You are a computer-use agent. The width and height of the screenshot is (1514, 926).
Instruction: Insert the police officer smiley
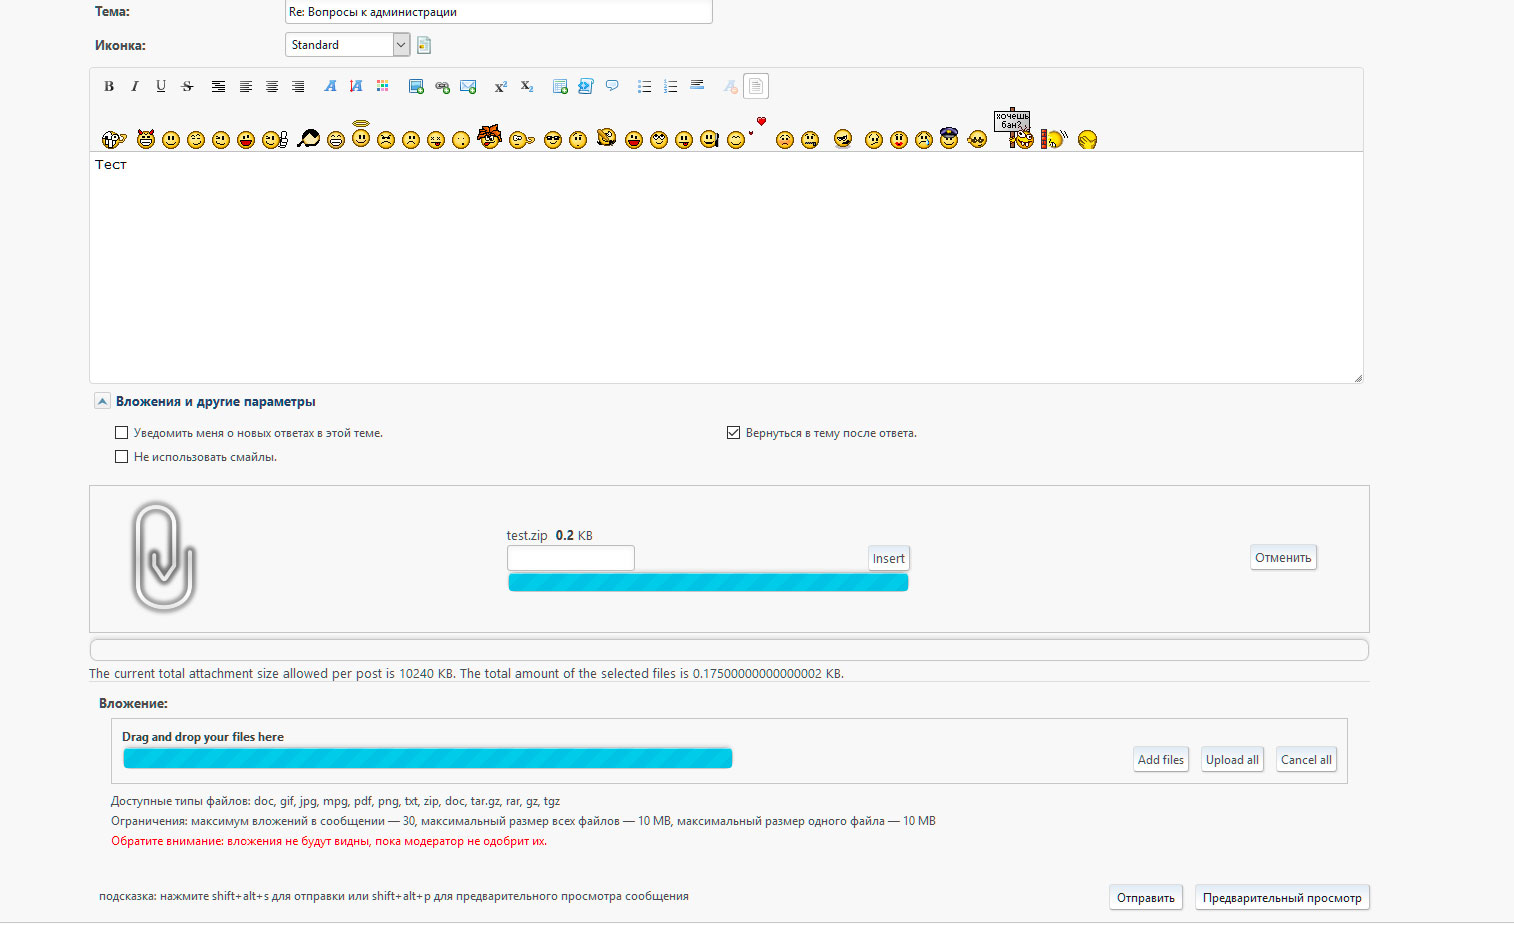click(949, 138)
